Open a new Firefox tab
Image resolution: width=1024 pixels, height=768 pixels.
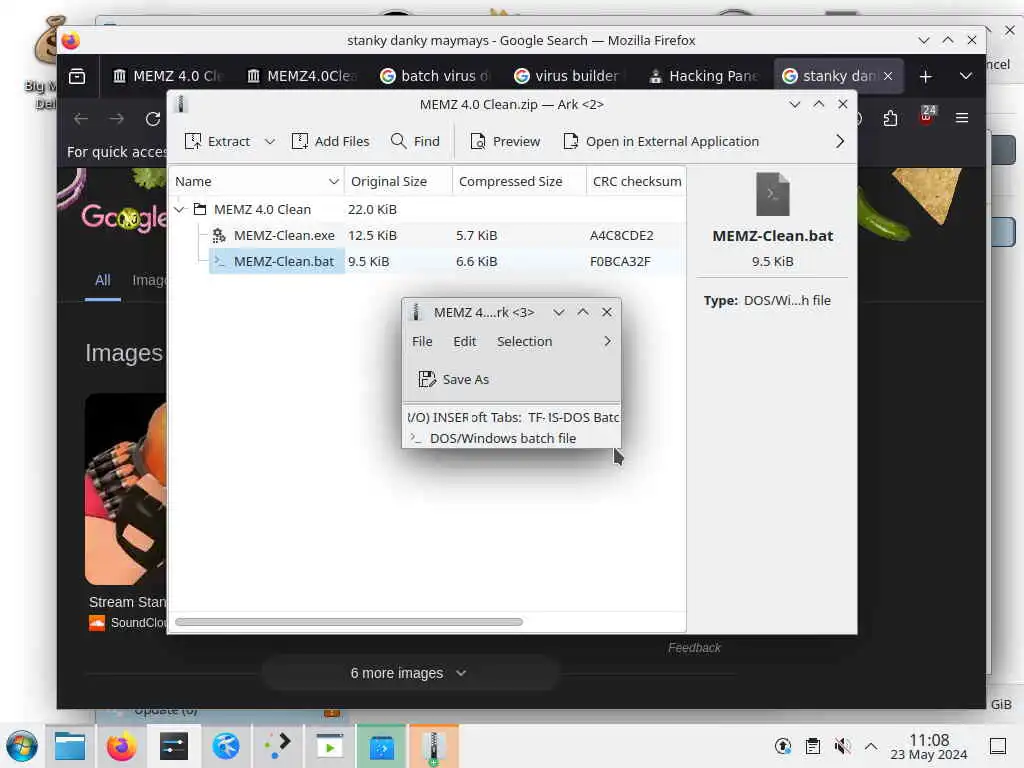click(x=925, y=77)
